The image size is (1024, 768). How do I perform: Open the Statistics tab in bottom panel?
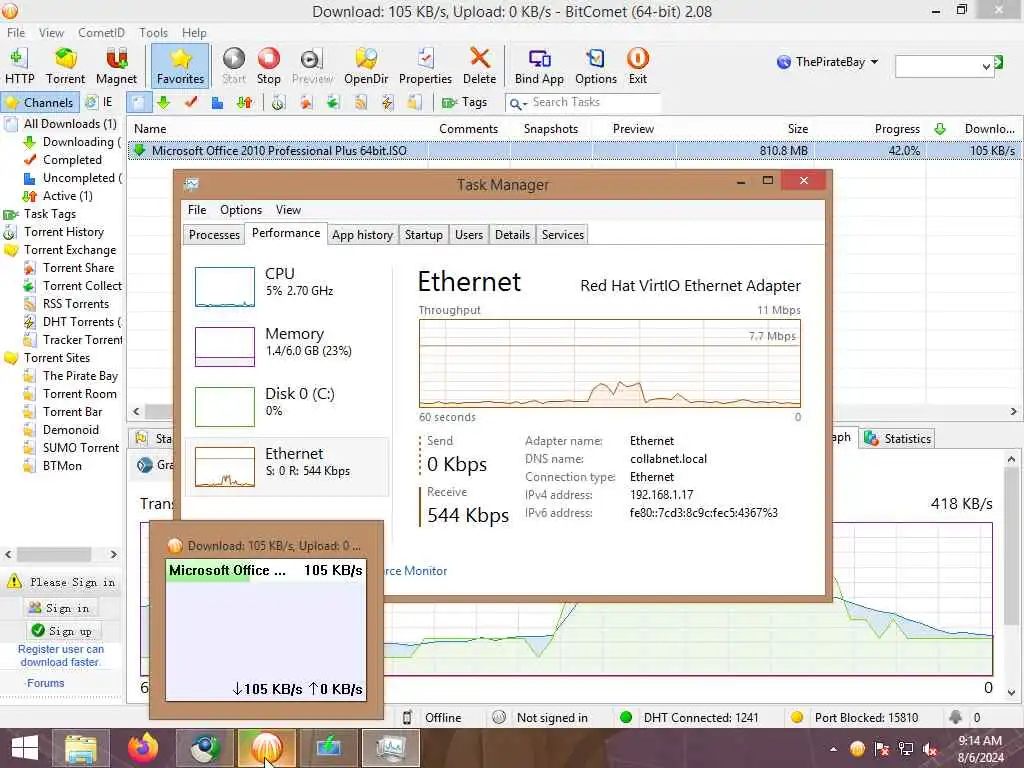click(x=898, y=439)
